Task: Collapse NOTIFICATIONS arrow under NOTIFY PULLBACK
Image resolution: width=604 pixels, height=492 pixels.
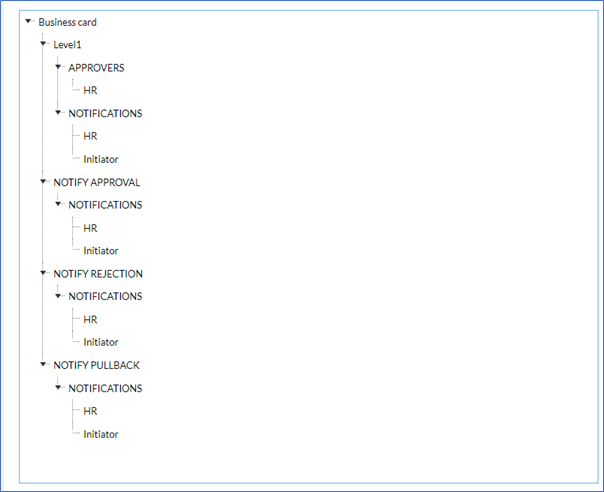Action: (58, 388)
